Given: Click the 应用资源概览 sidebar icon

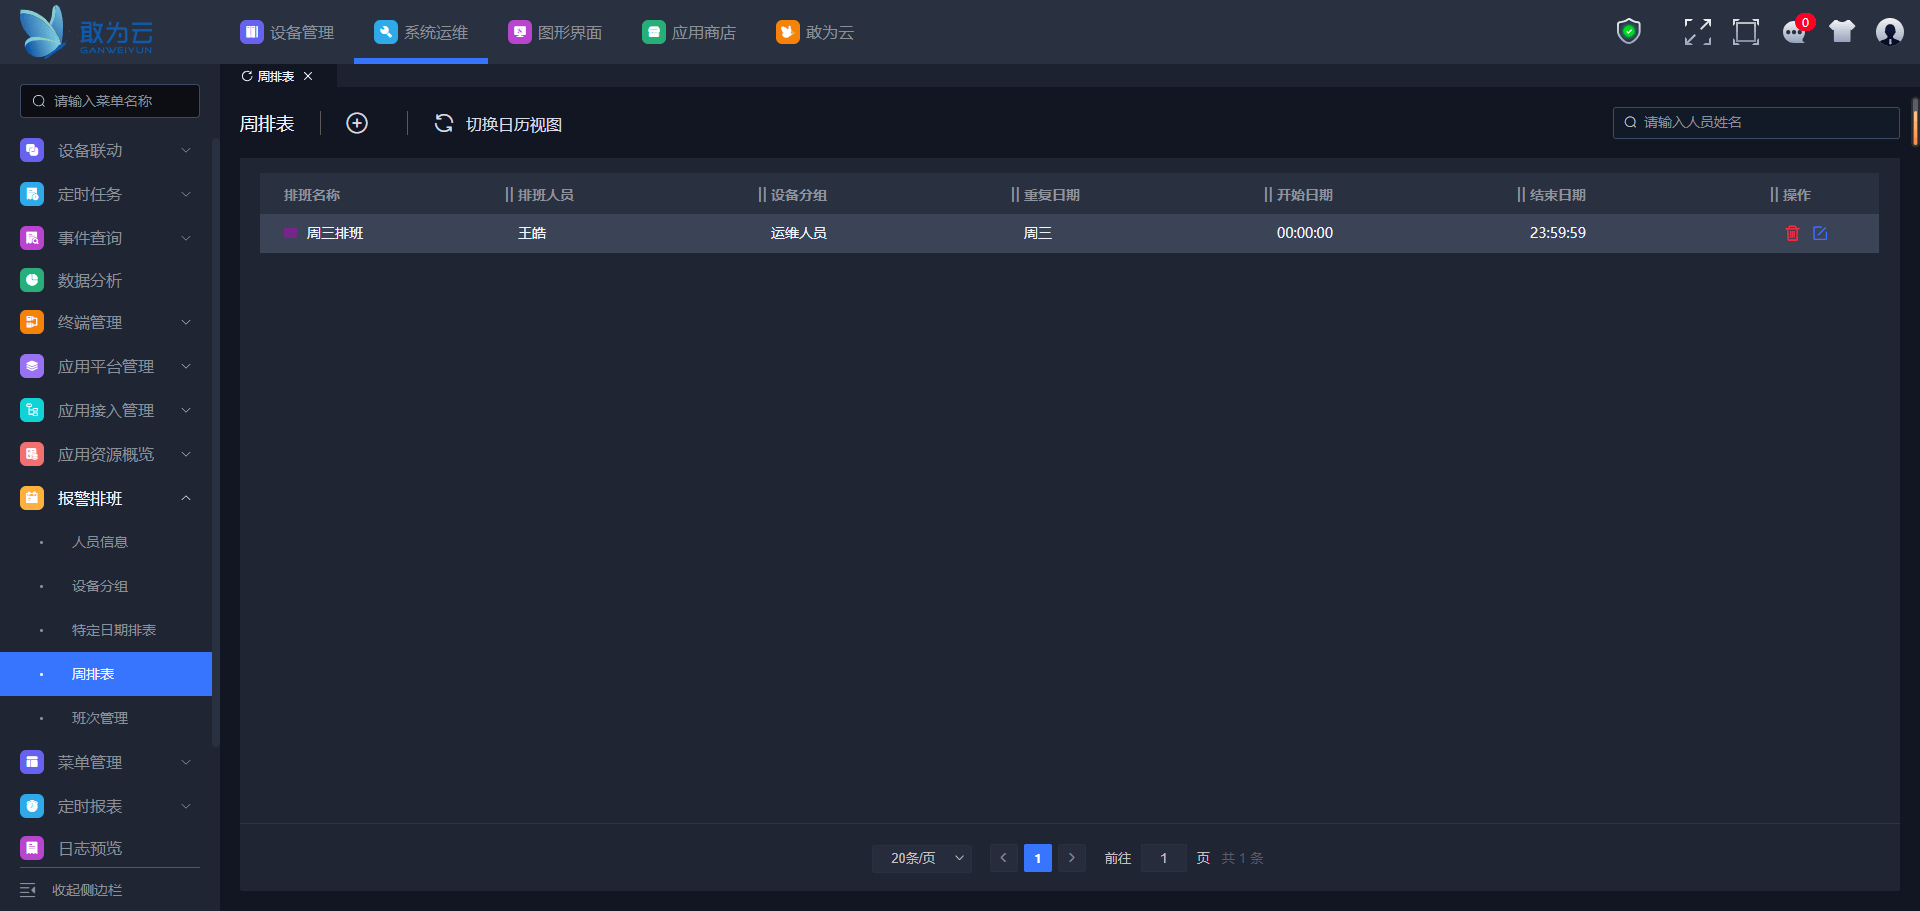Looking at the screenshot, I should click(32, 454).
